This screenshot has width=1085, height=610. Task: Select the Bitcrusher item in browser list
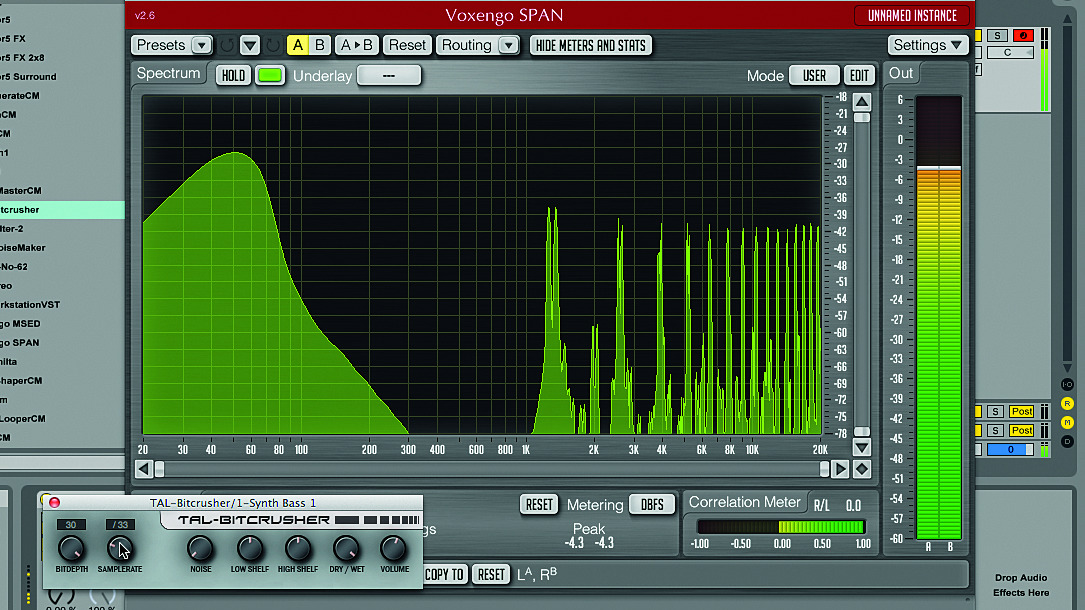pyautogui.click(x=62, y=210)
